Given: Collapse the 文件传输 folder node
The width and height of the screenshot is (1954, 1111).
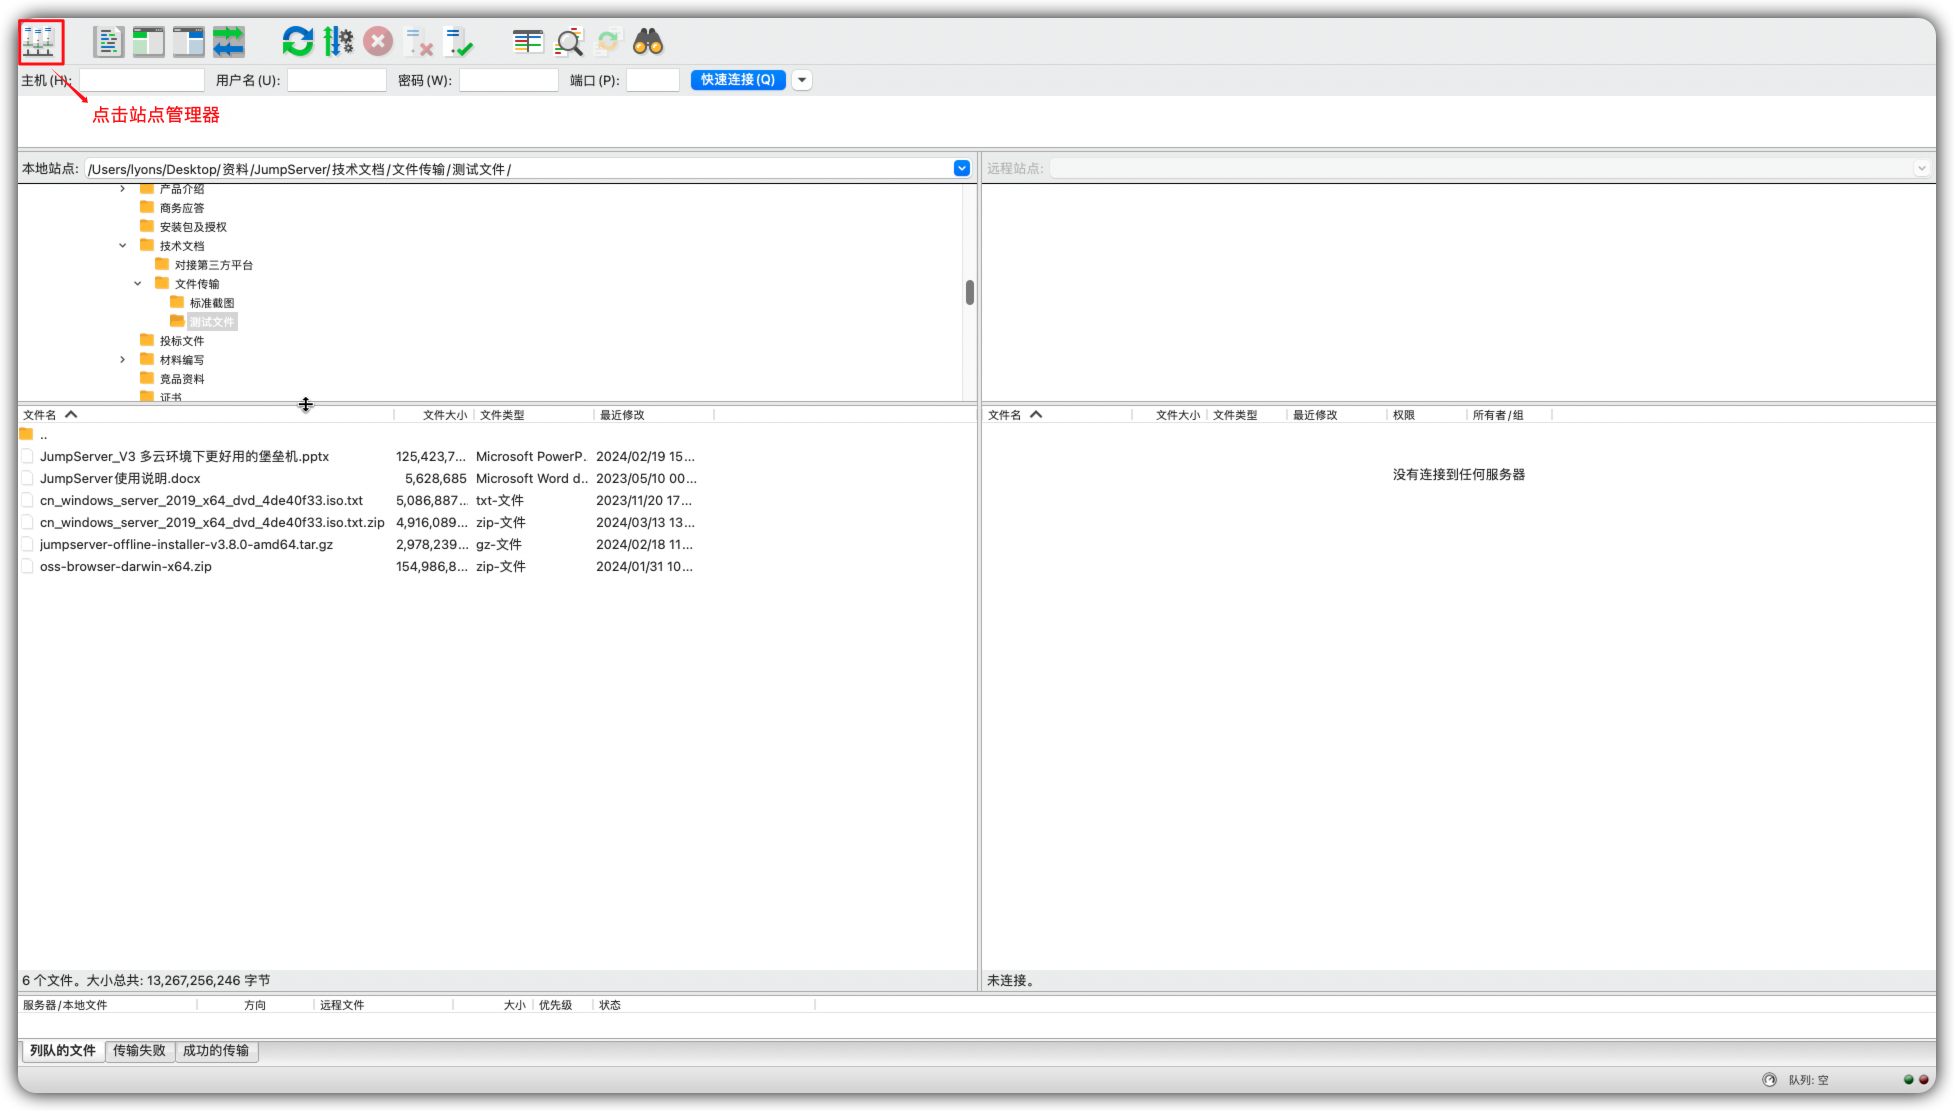Looking at the screenshot, I should 138,284.
